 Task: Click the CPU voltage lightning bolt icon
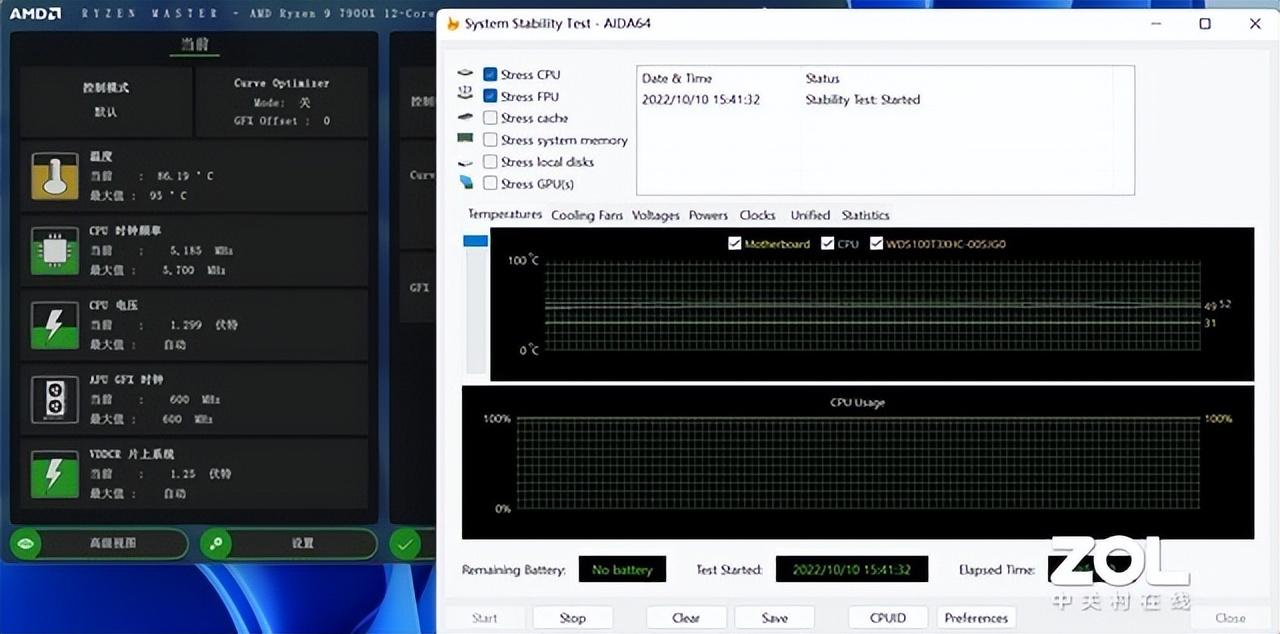(x=54, y=325)
